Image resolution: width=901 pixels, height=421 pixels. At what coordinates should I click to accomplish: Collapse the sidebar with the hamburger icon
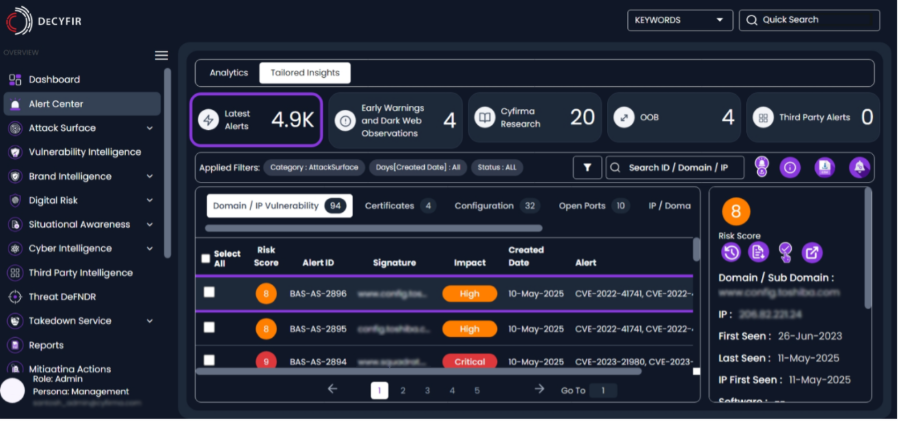tap(161, 55)
